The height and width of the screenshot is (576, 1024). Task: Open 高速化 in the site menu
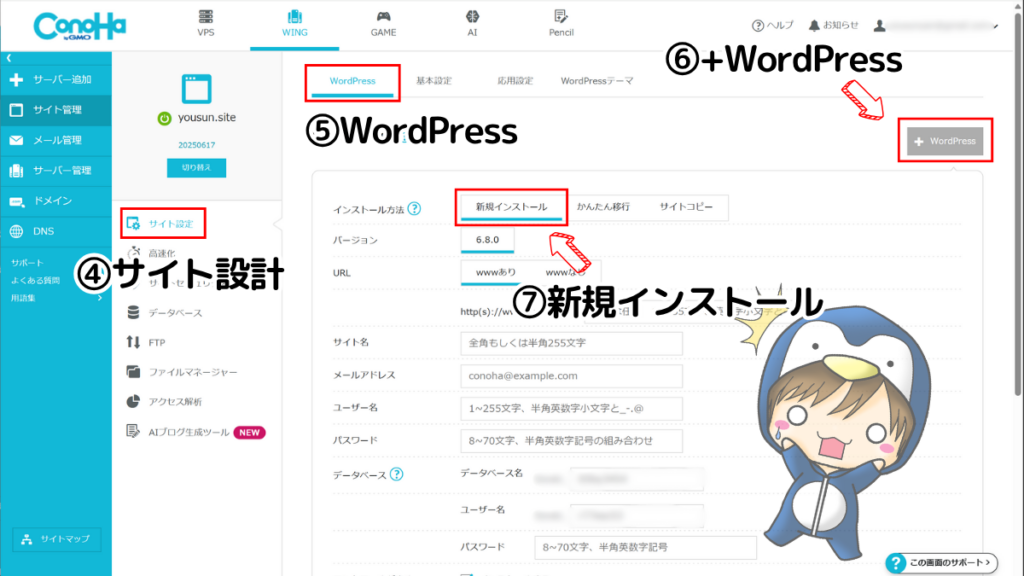[x=161, y=253]
